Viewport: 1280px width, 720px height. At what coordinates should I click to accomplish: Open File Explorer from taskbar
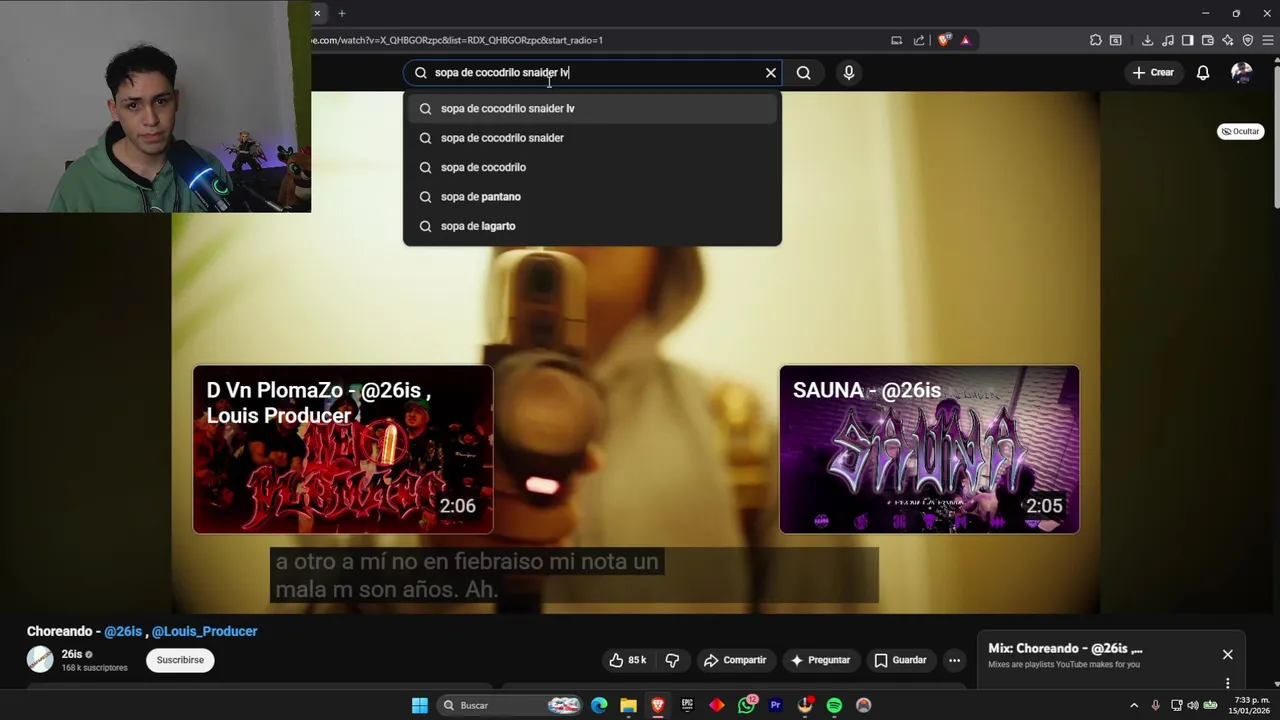pyautogui.click(x=628, y=706)
